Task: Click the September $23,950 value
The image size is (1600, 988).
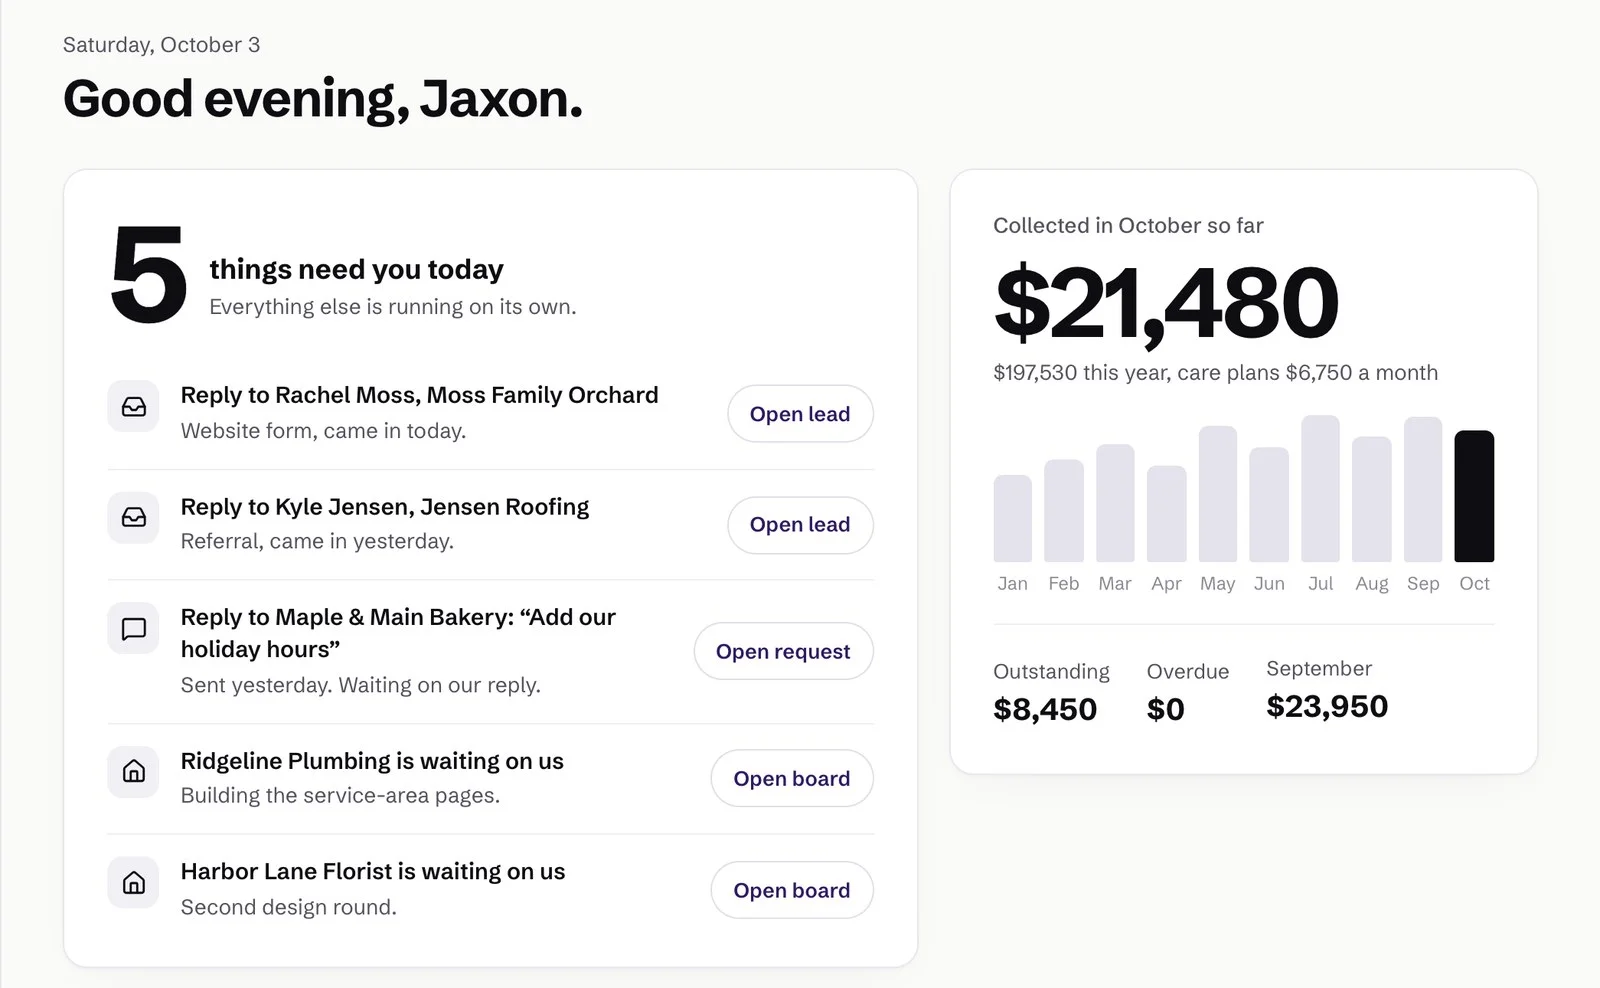Action: 1327,706
